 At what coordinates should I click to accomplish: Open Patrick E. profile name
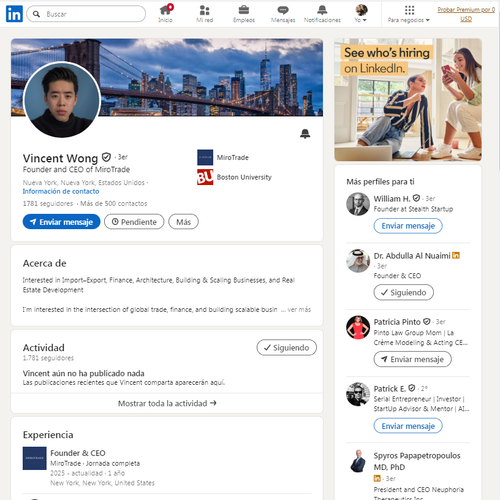click(390, 389)
